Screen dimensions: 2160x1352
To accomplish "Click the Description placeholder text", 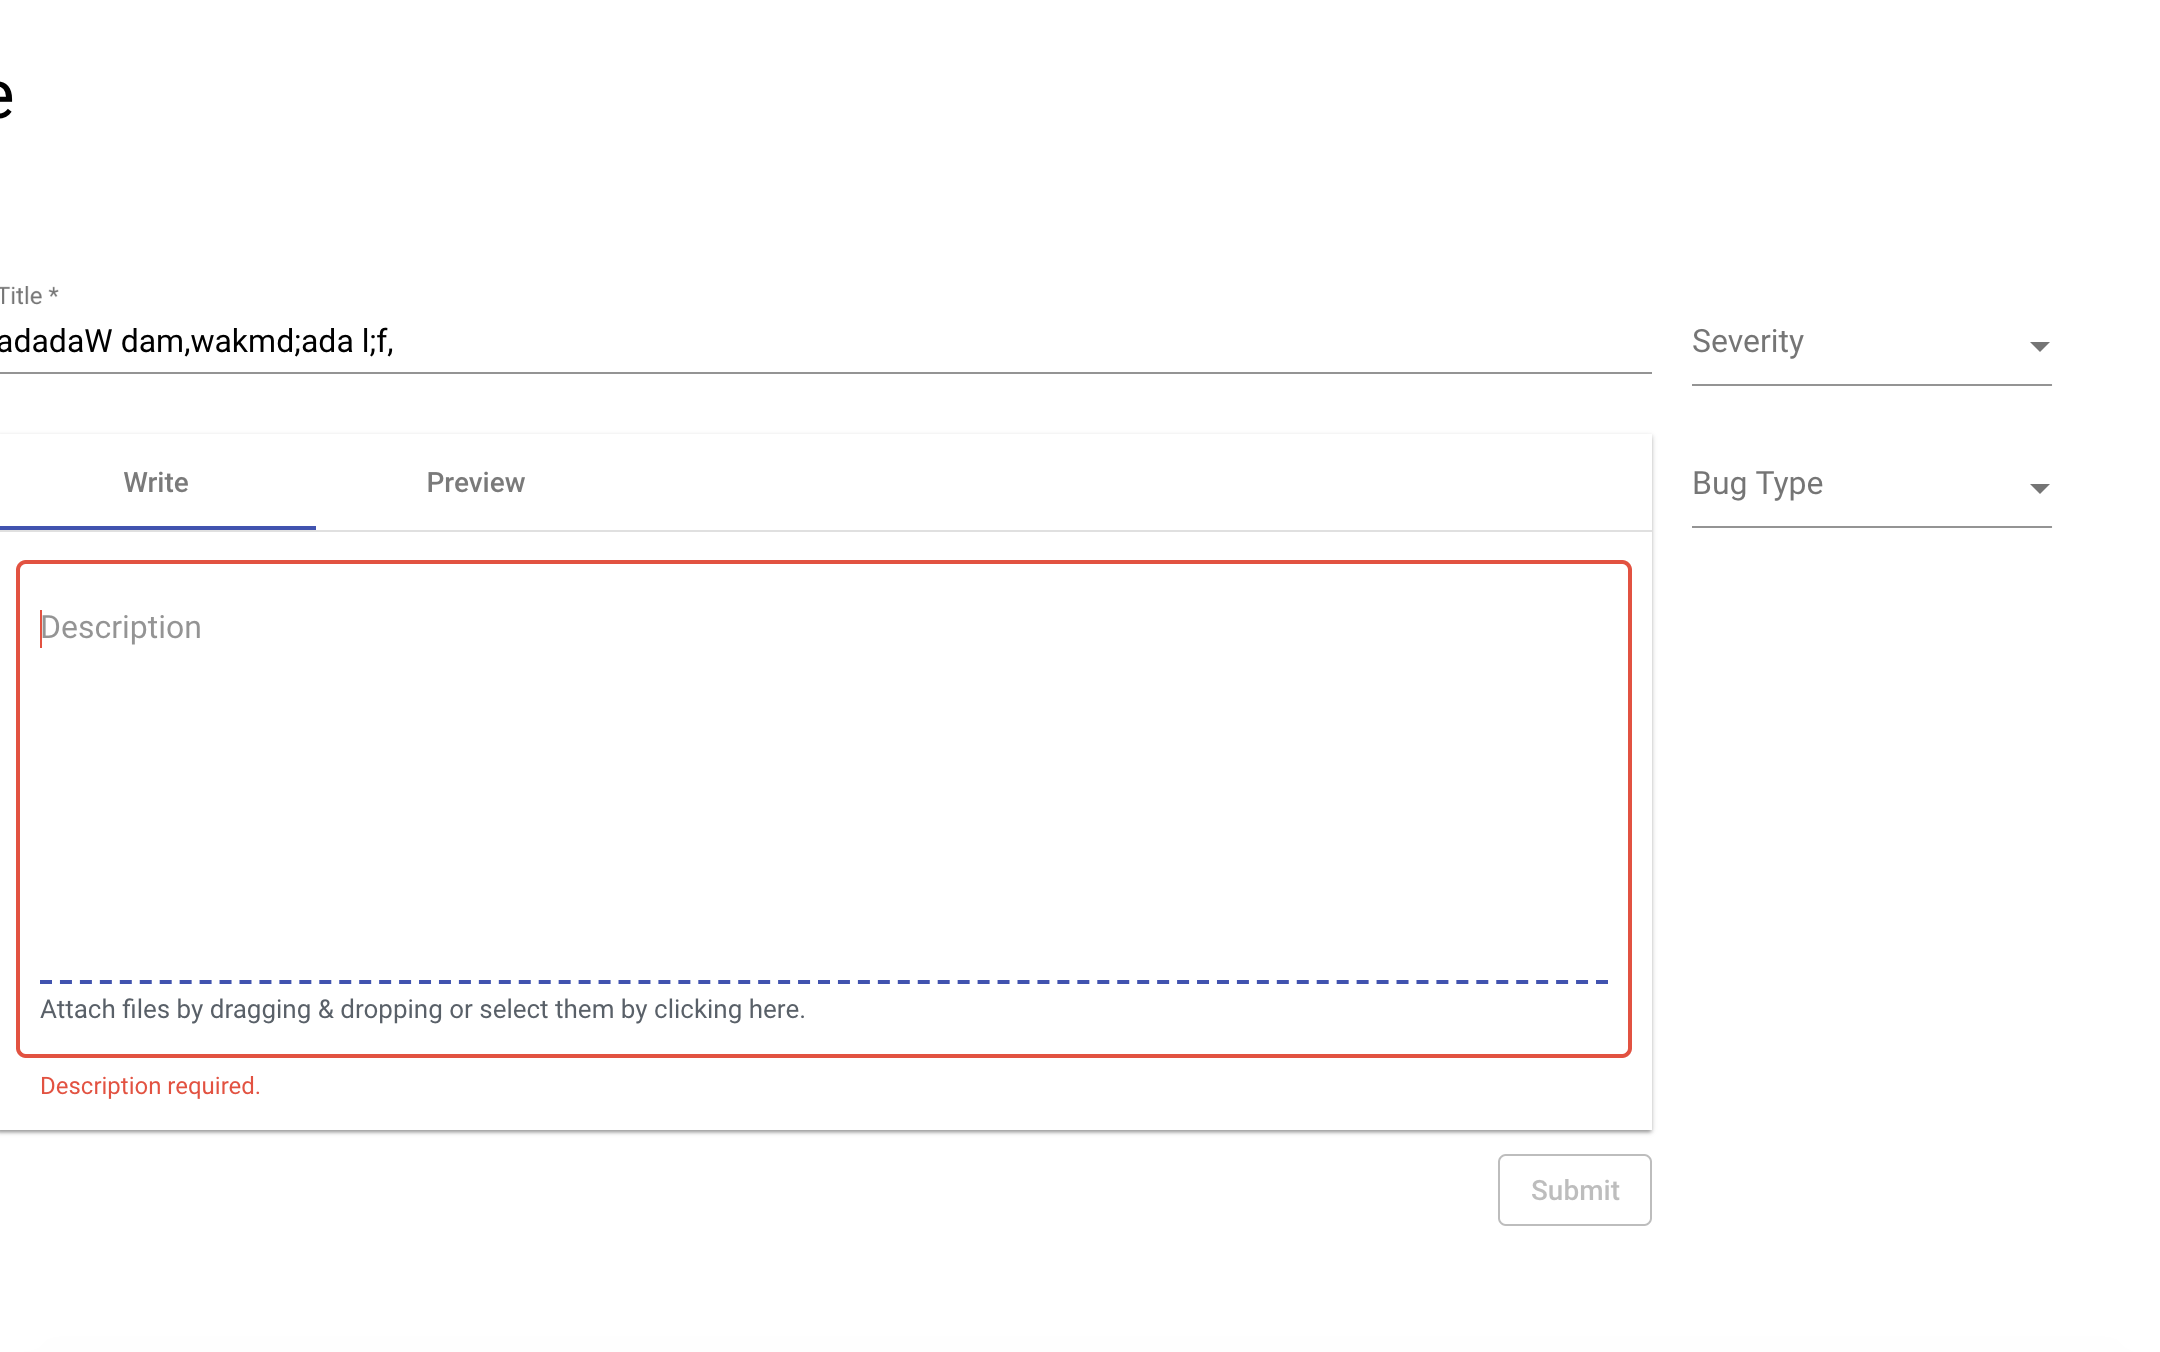I will (x=121, y=628).
